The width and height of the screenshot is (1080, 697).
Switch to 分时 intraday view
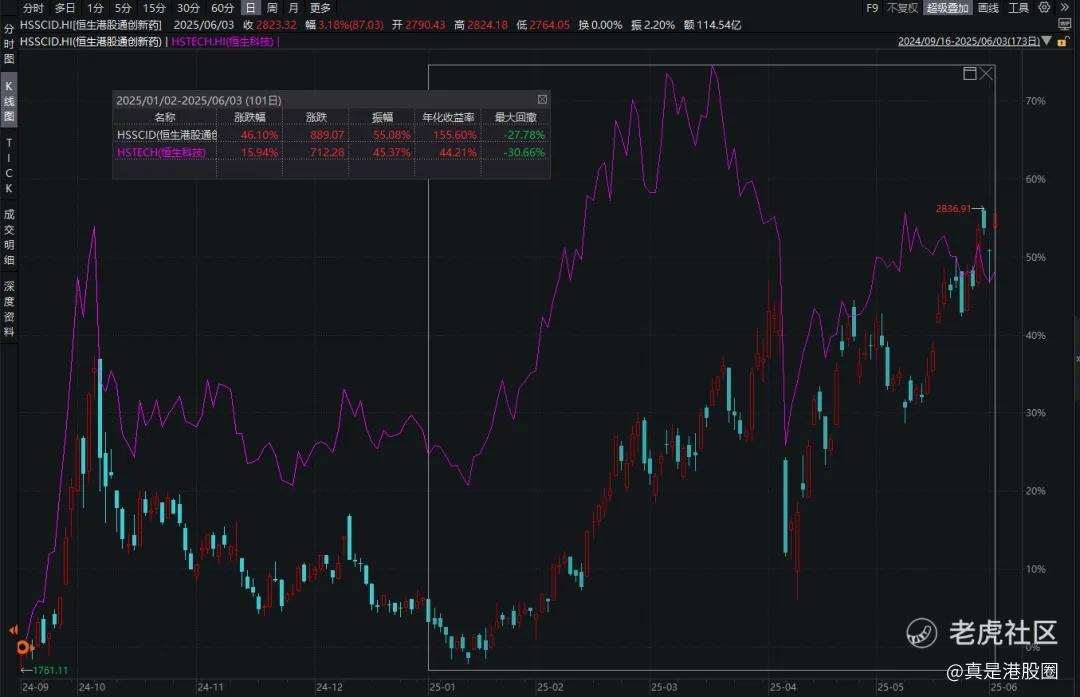pos(32,8)
